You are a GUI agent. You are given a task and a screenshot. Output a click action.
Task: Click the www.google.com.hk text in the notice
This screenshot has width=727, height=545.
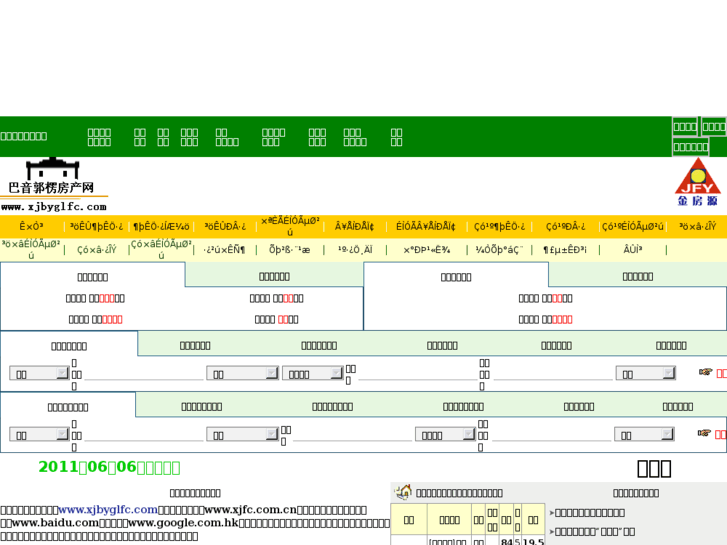tap(183, 523)
